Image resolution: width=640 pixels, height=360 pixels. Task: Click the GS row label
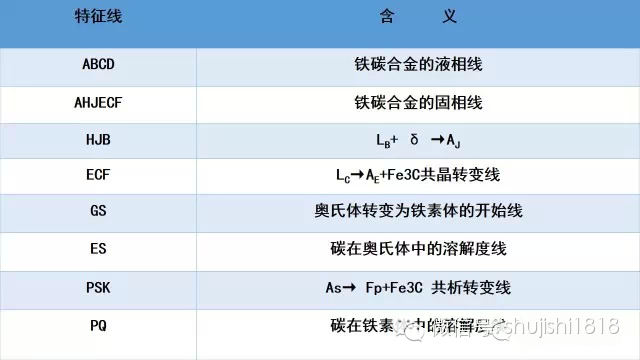coord(98,211)
